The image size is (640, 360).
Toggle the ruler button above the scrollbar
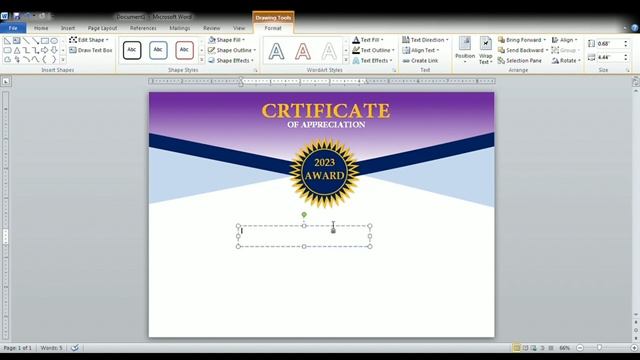636,82
